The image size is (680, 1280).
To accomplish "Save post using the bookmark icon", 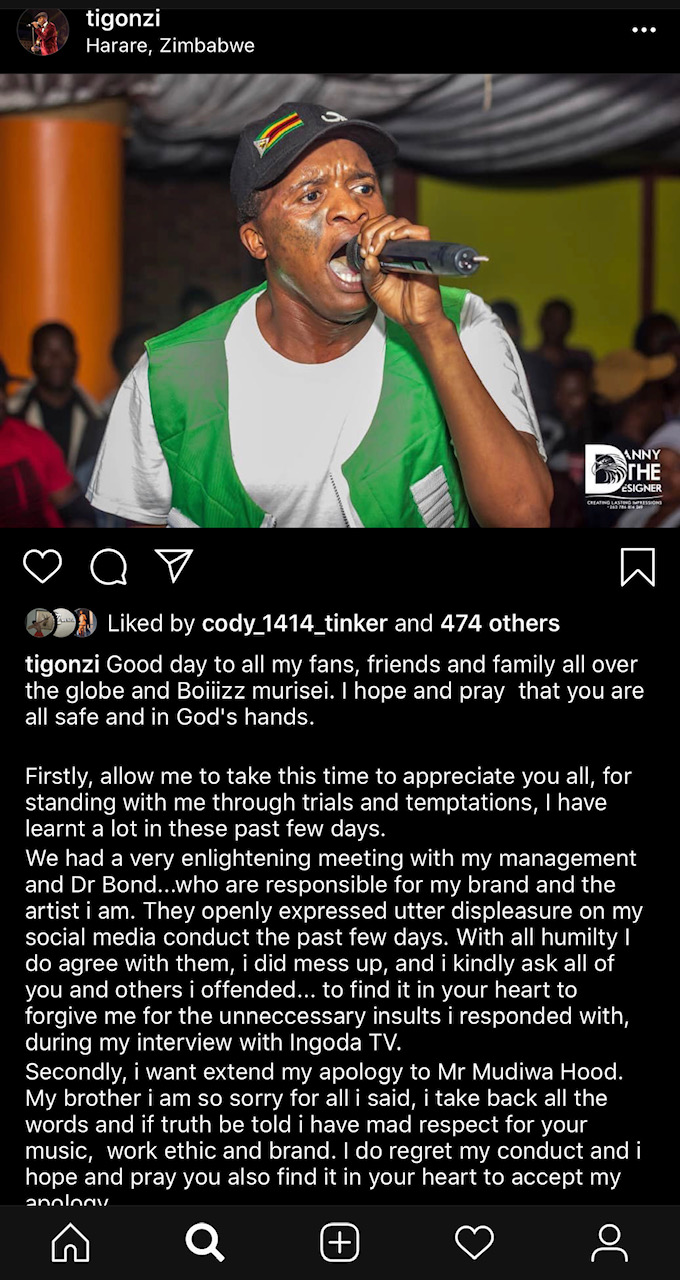I will point(638,567).
